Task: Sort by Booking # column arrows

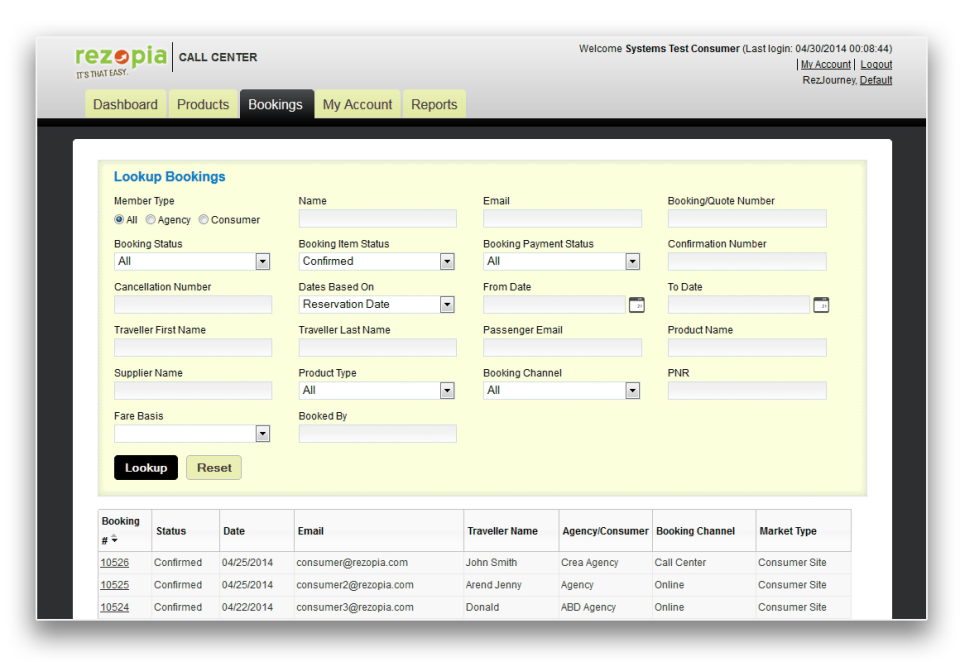Action: 114,540
